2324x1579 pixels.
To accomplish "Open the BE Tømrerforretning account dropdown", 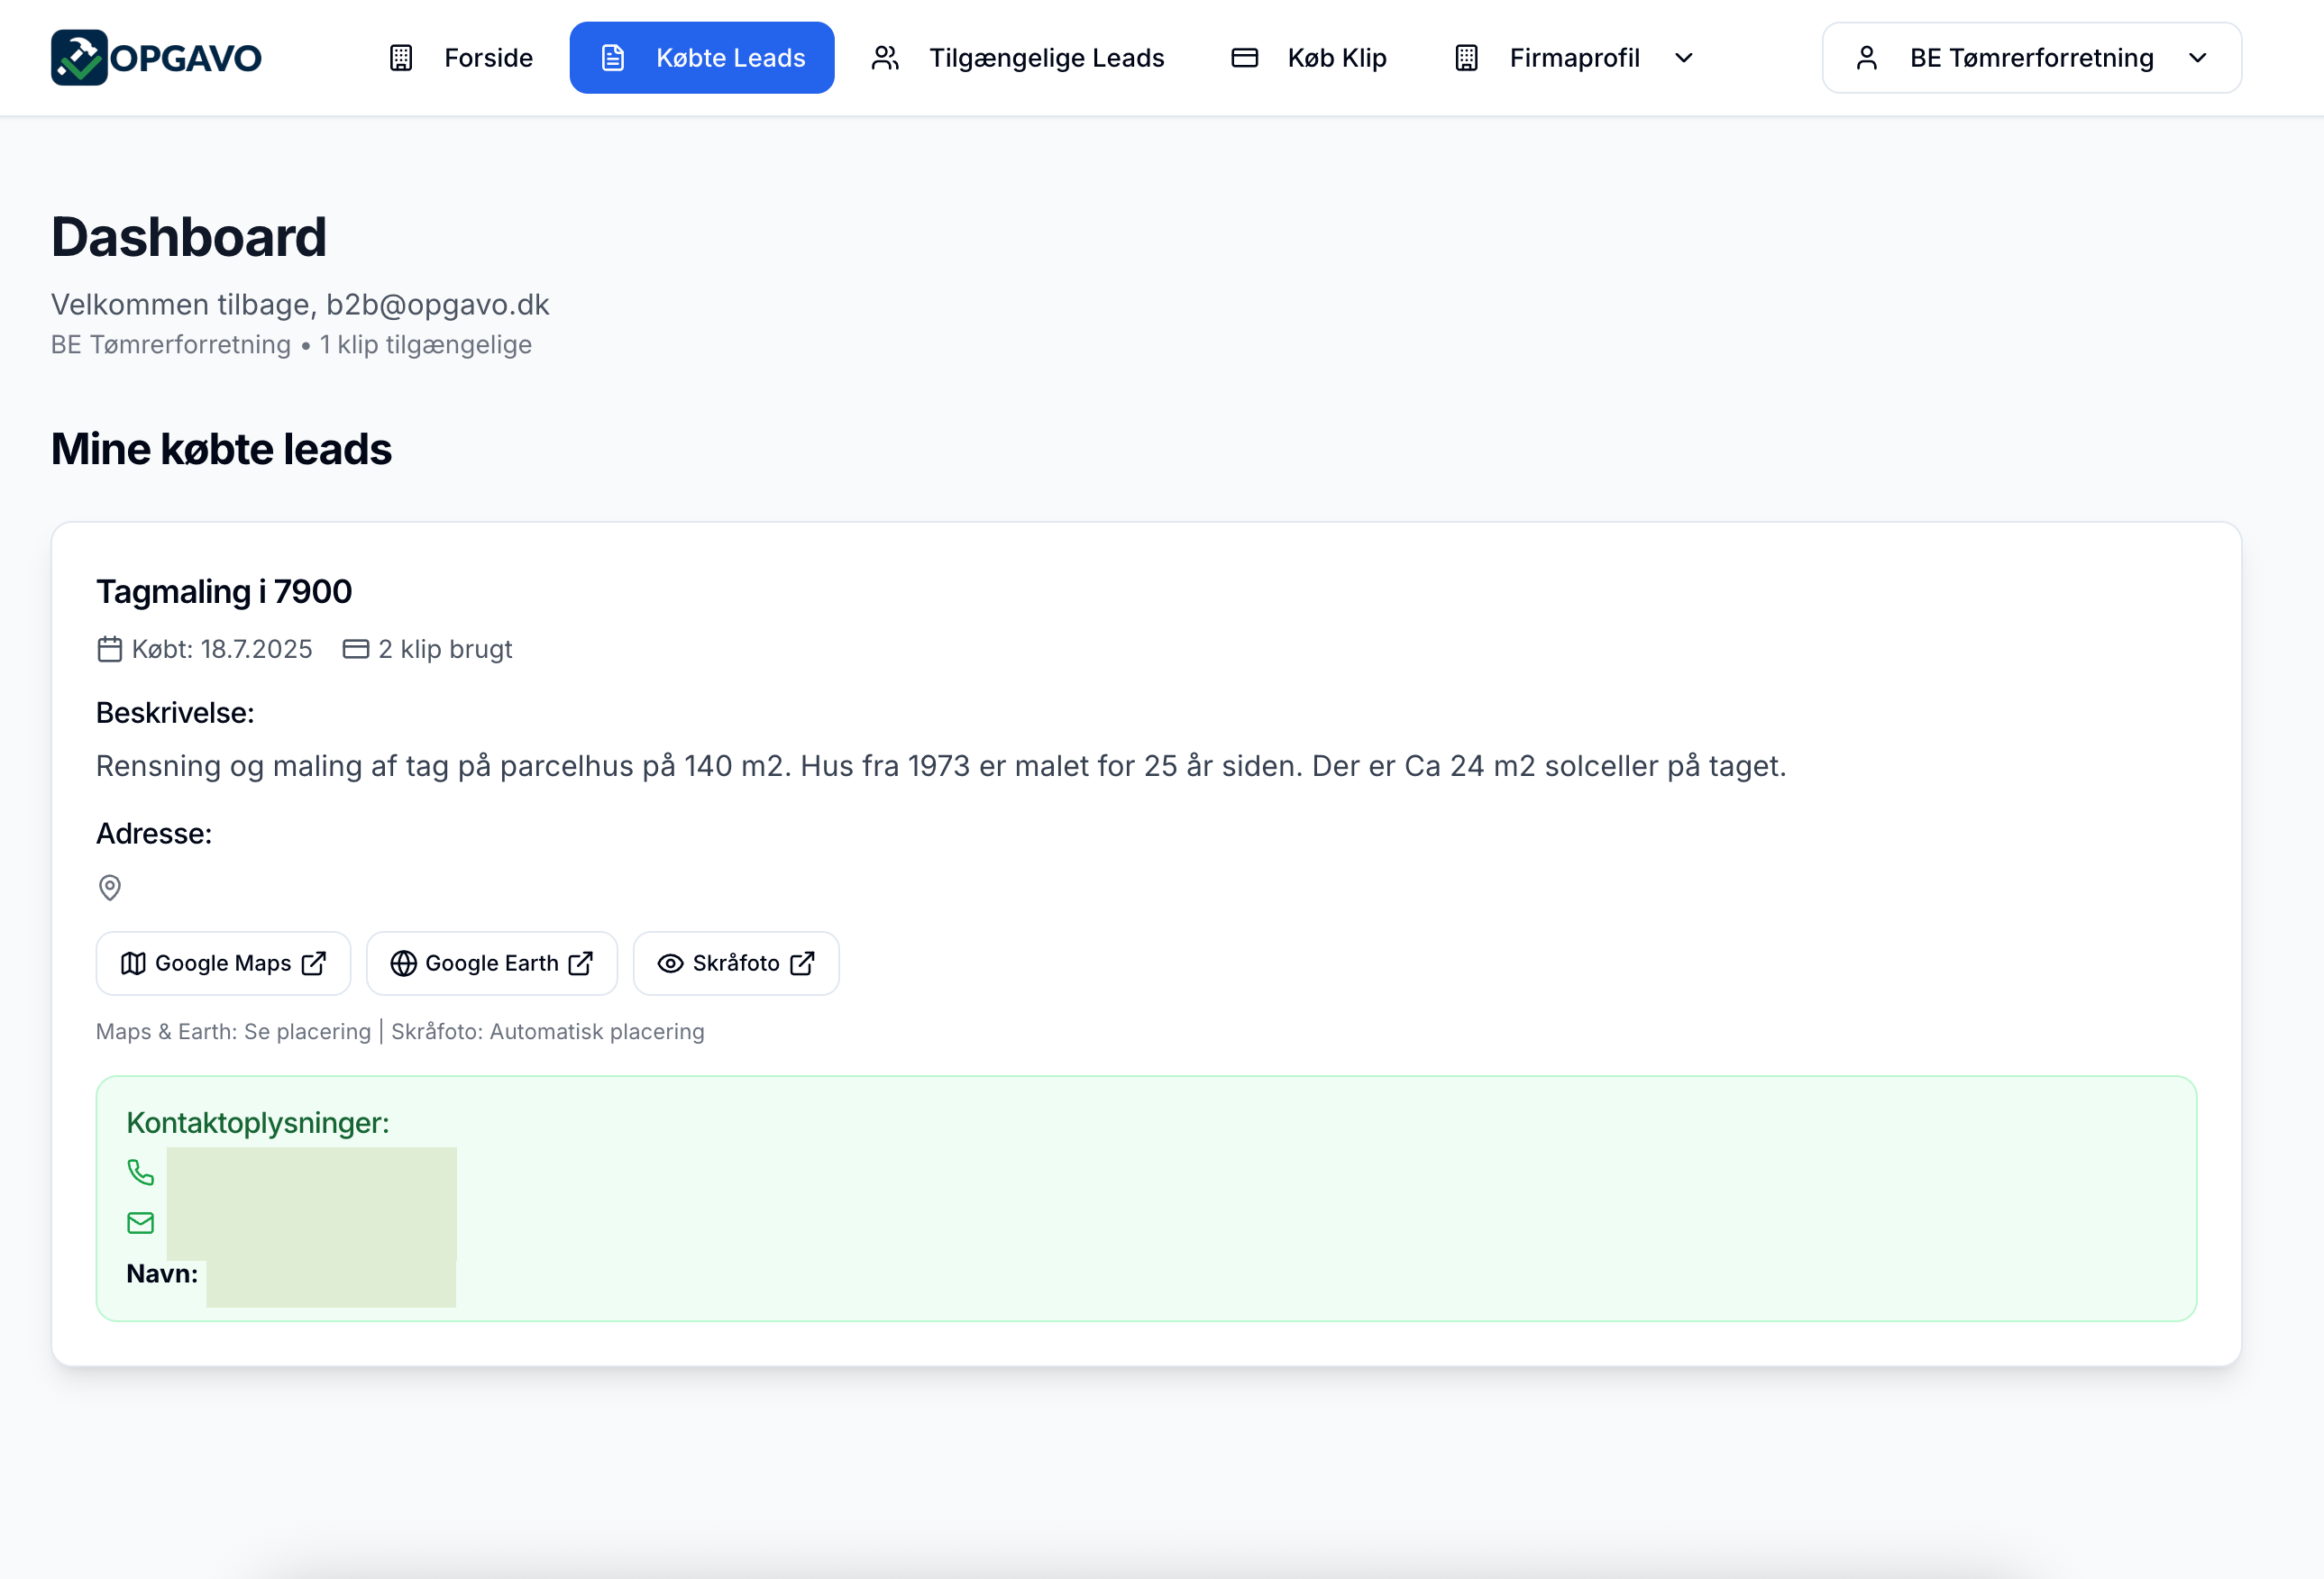I will (x=2031, y=58).
